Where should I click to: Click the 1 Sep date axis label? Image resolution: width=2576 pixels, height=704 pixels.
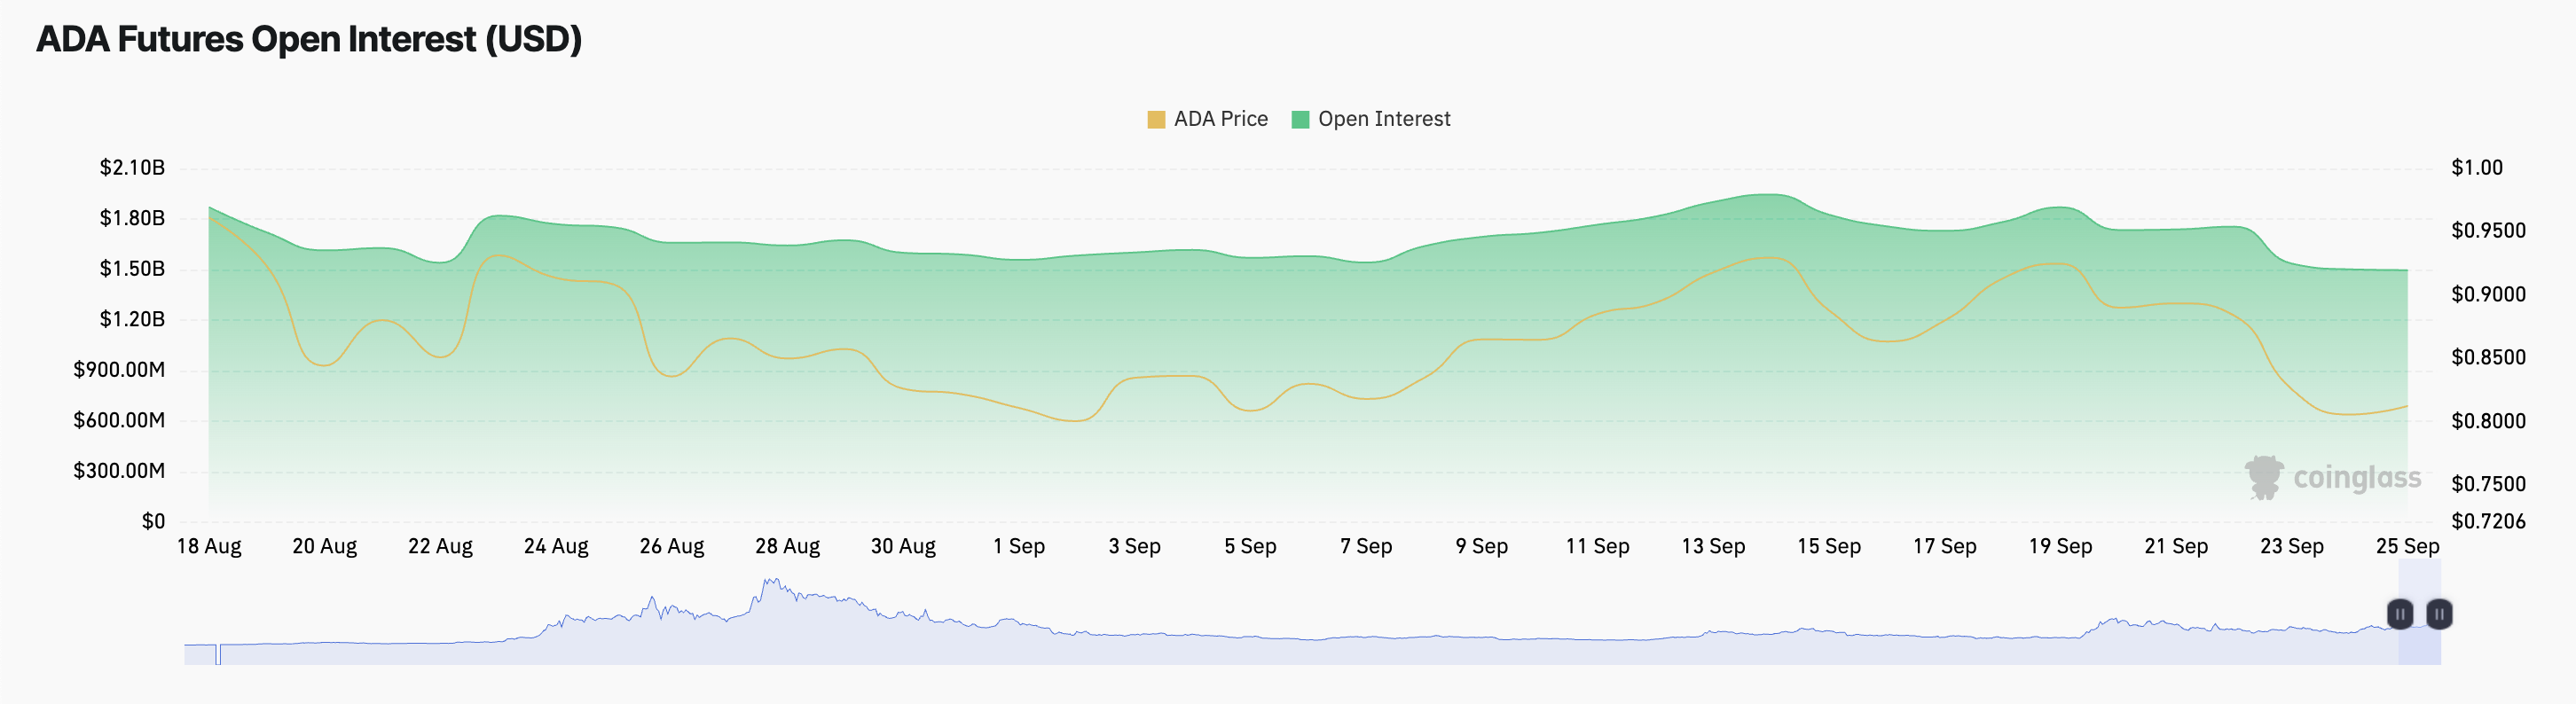(x=1018, y=546)
